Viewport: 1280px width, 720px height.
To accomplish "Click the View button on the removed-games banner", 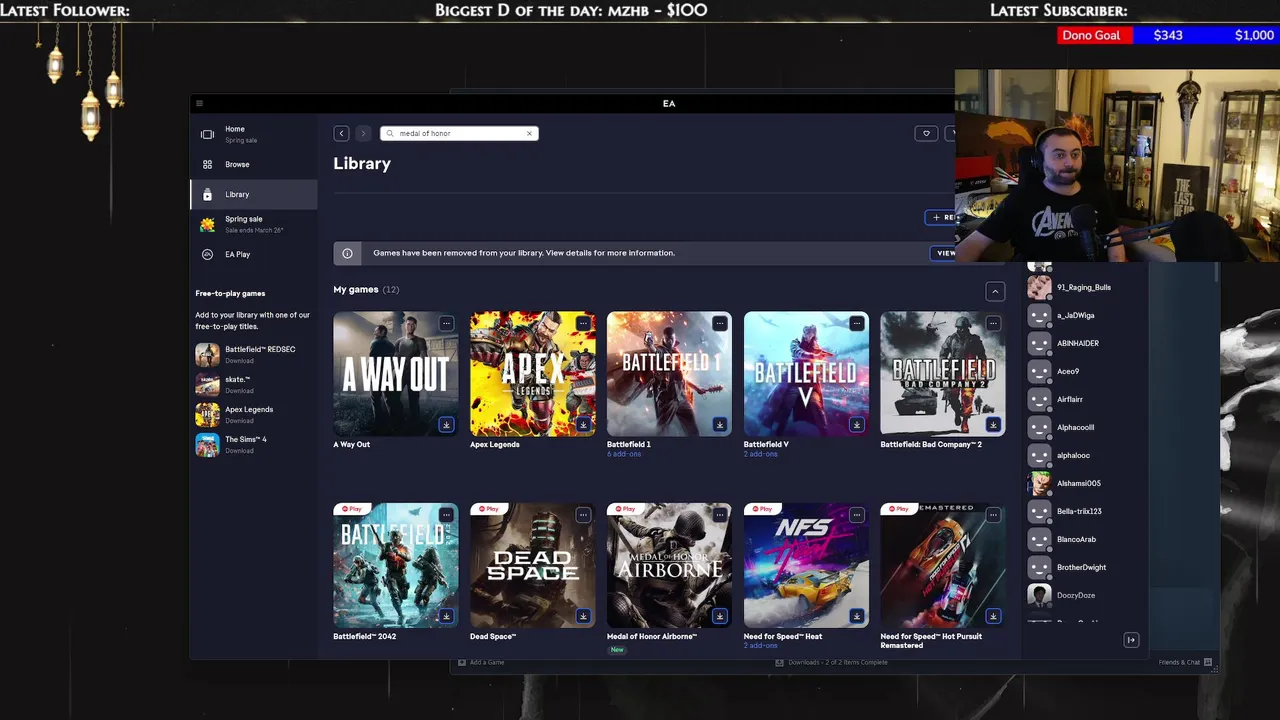I will [x=944, y=253].
